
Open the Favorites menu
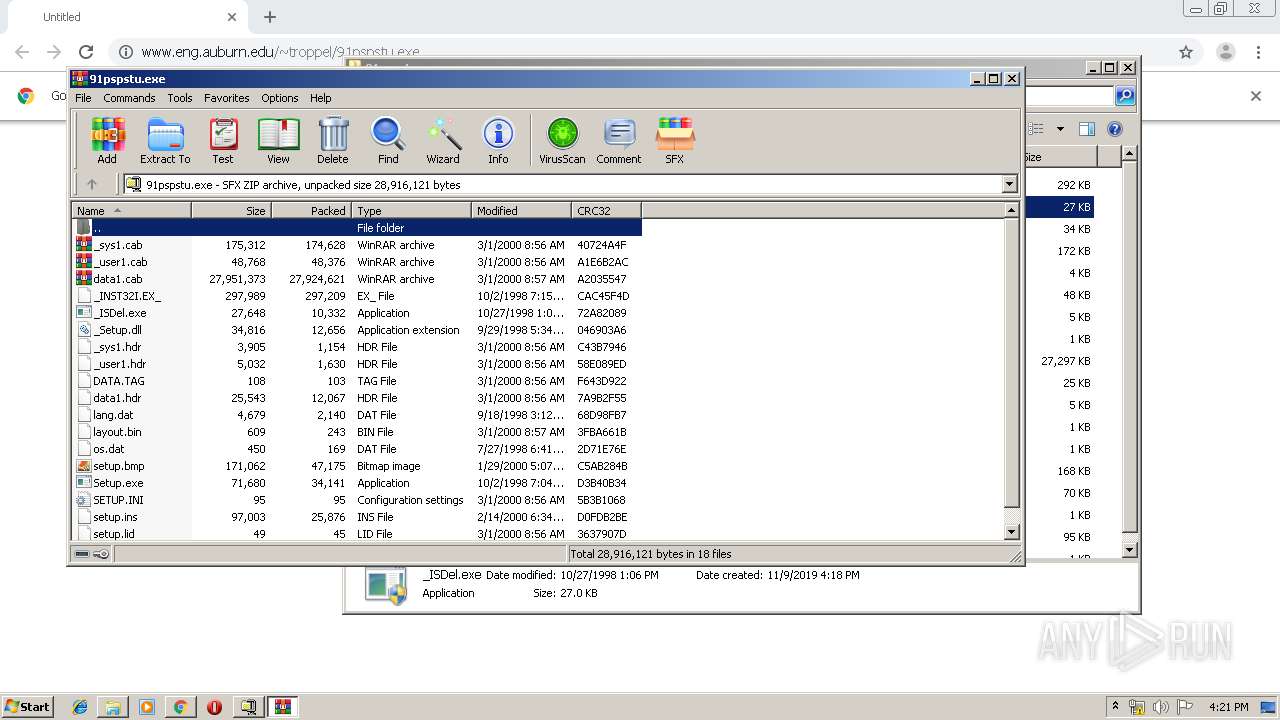point(227,98)
